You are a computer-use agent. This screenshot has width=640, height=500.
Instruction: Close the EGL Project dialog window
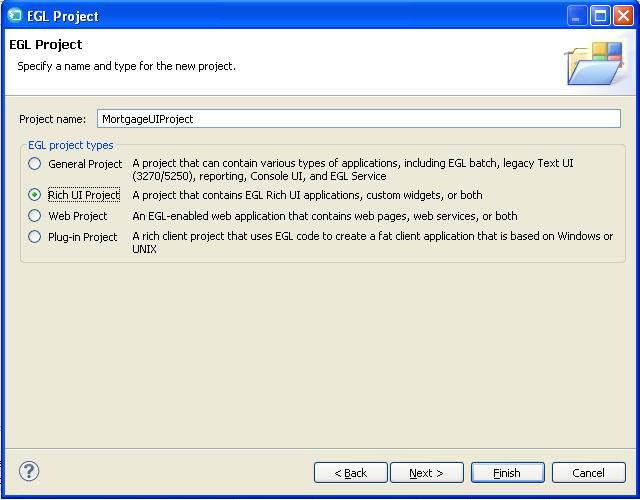coord(623,16)
